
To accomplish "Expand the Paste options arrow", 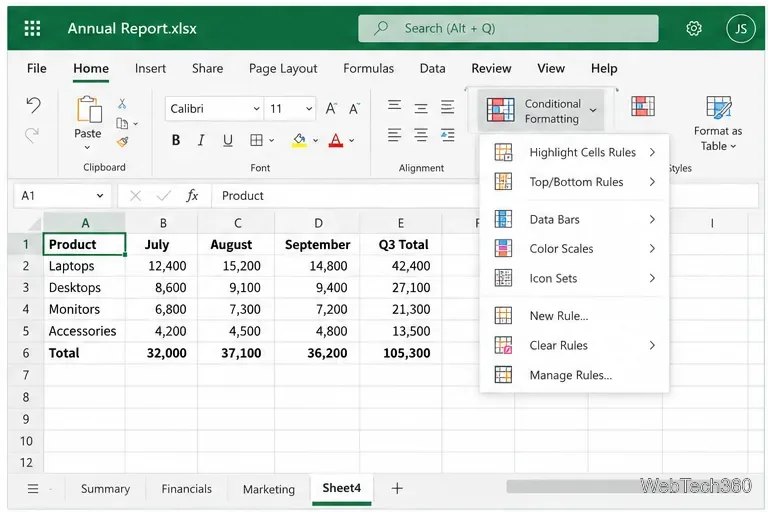I will point(88,147).
